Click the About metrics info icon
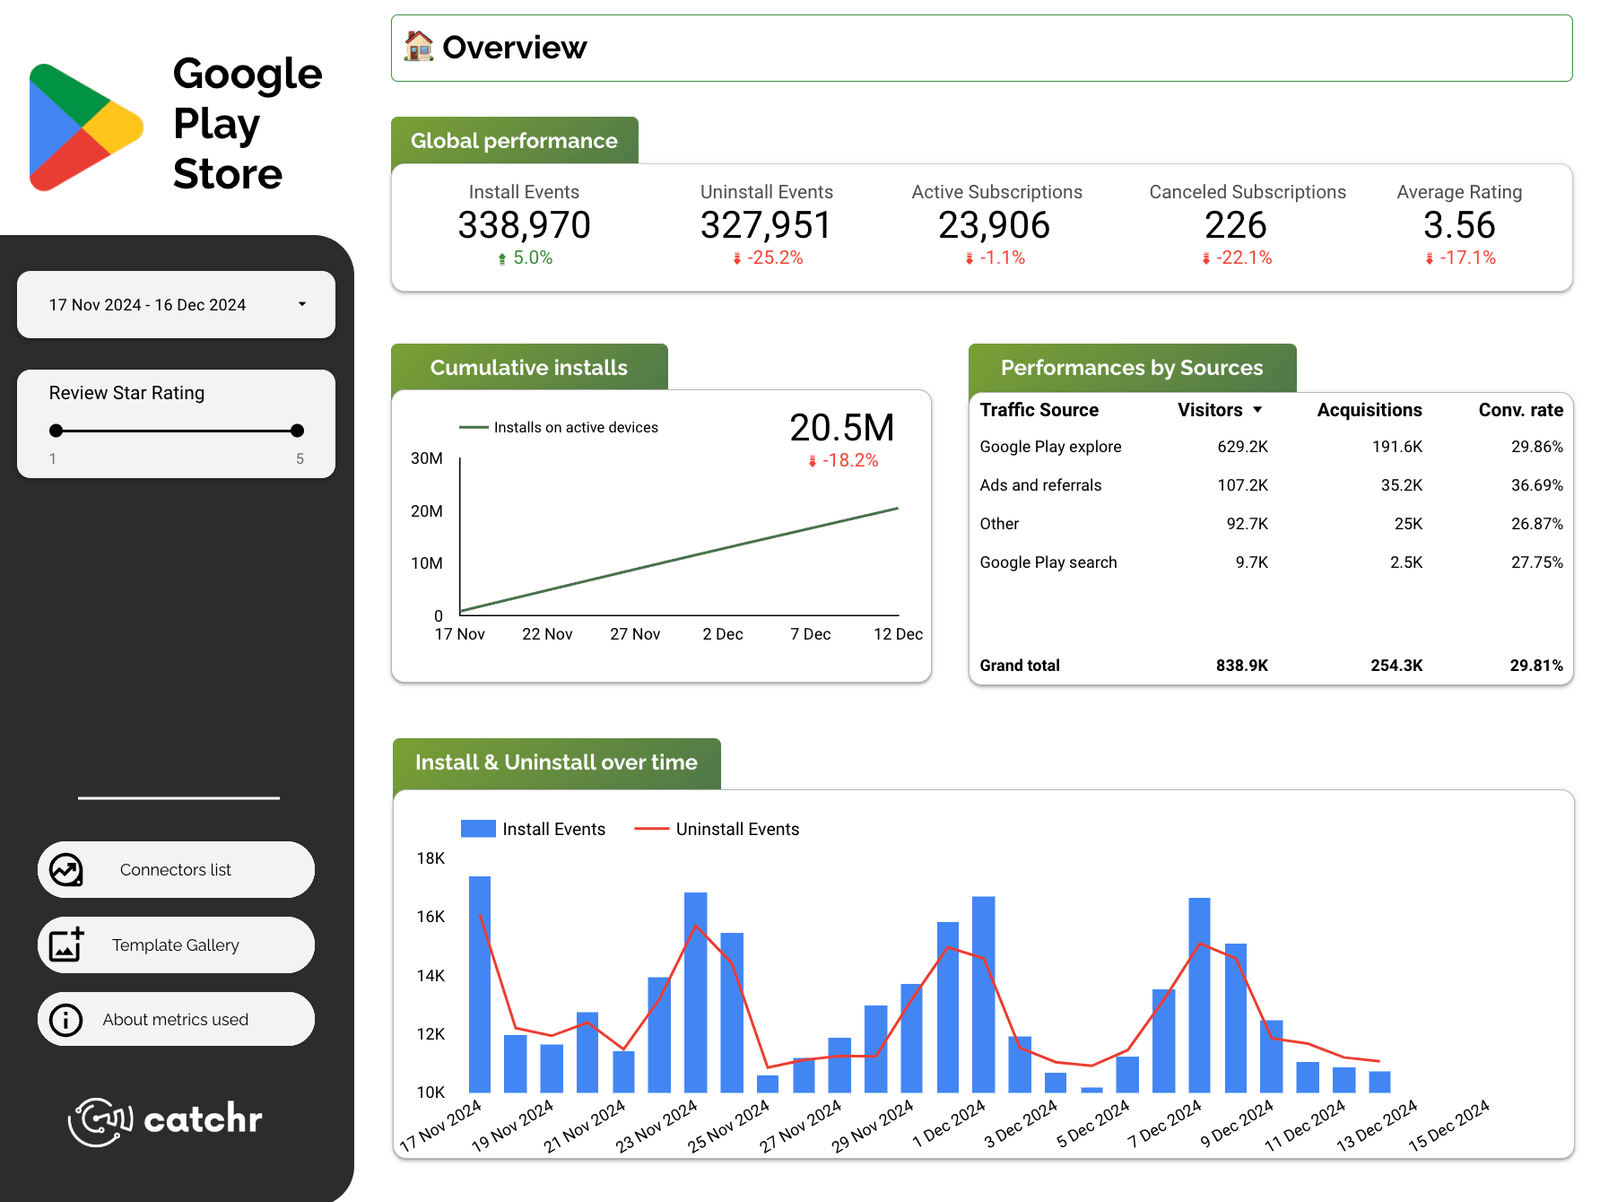Viewport: 1600px width, 1202px height. [x=65, y=1019]
